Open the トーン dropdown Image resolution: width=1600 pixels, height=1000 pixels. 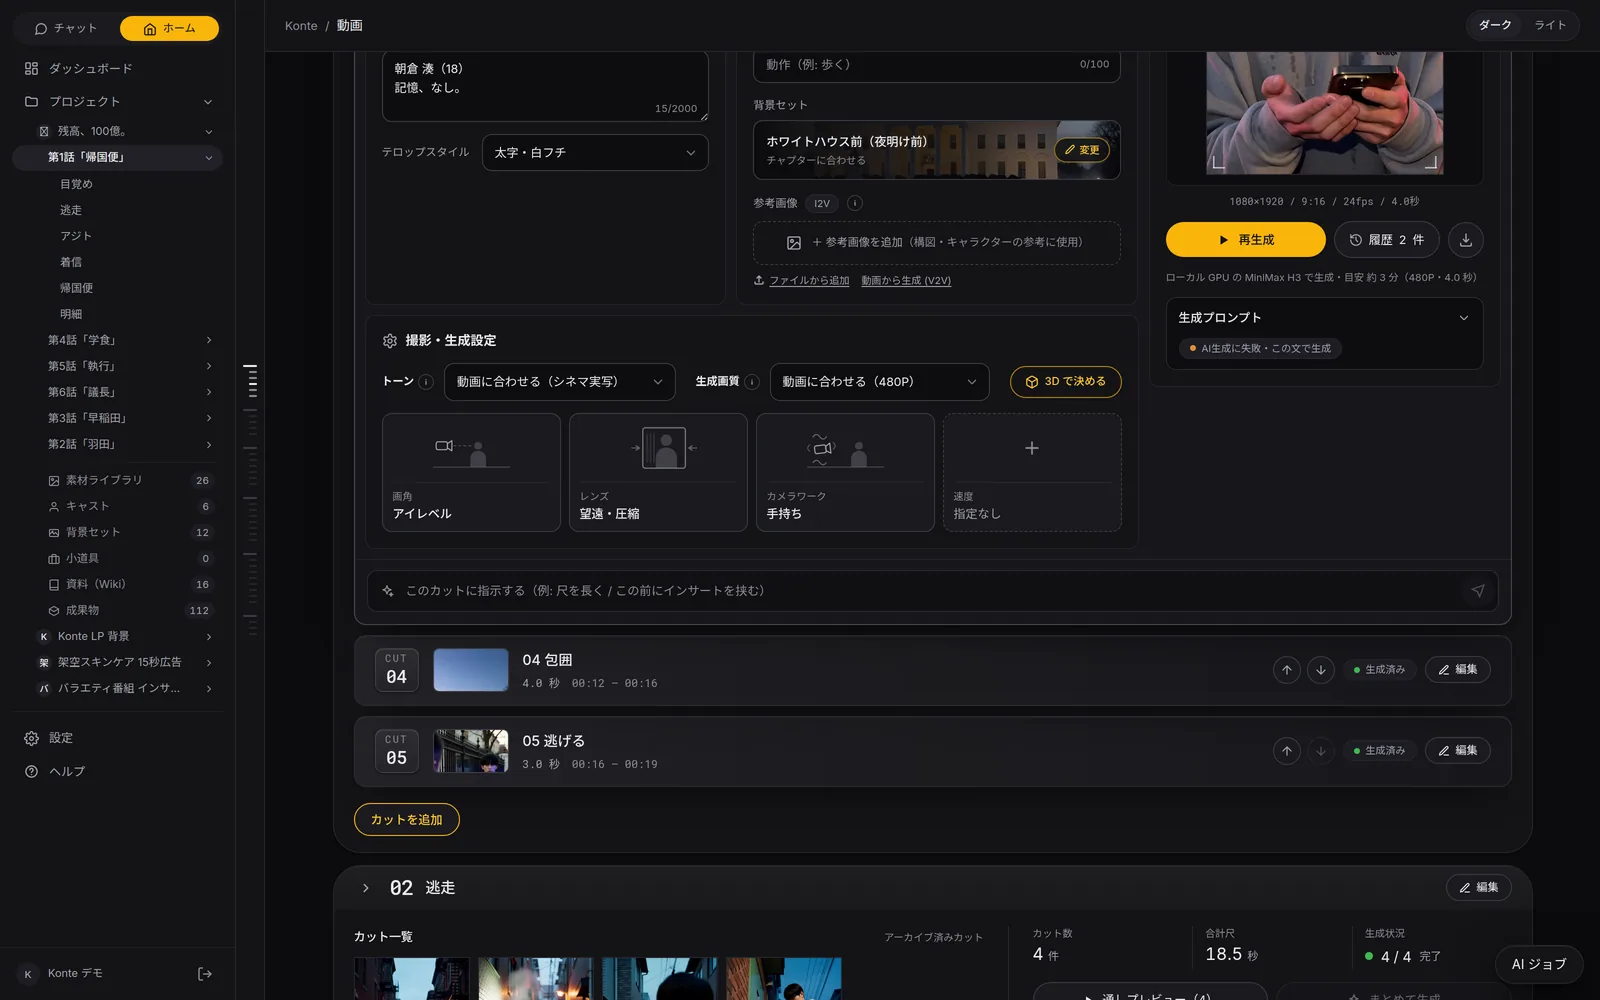point(559,382)
